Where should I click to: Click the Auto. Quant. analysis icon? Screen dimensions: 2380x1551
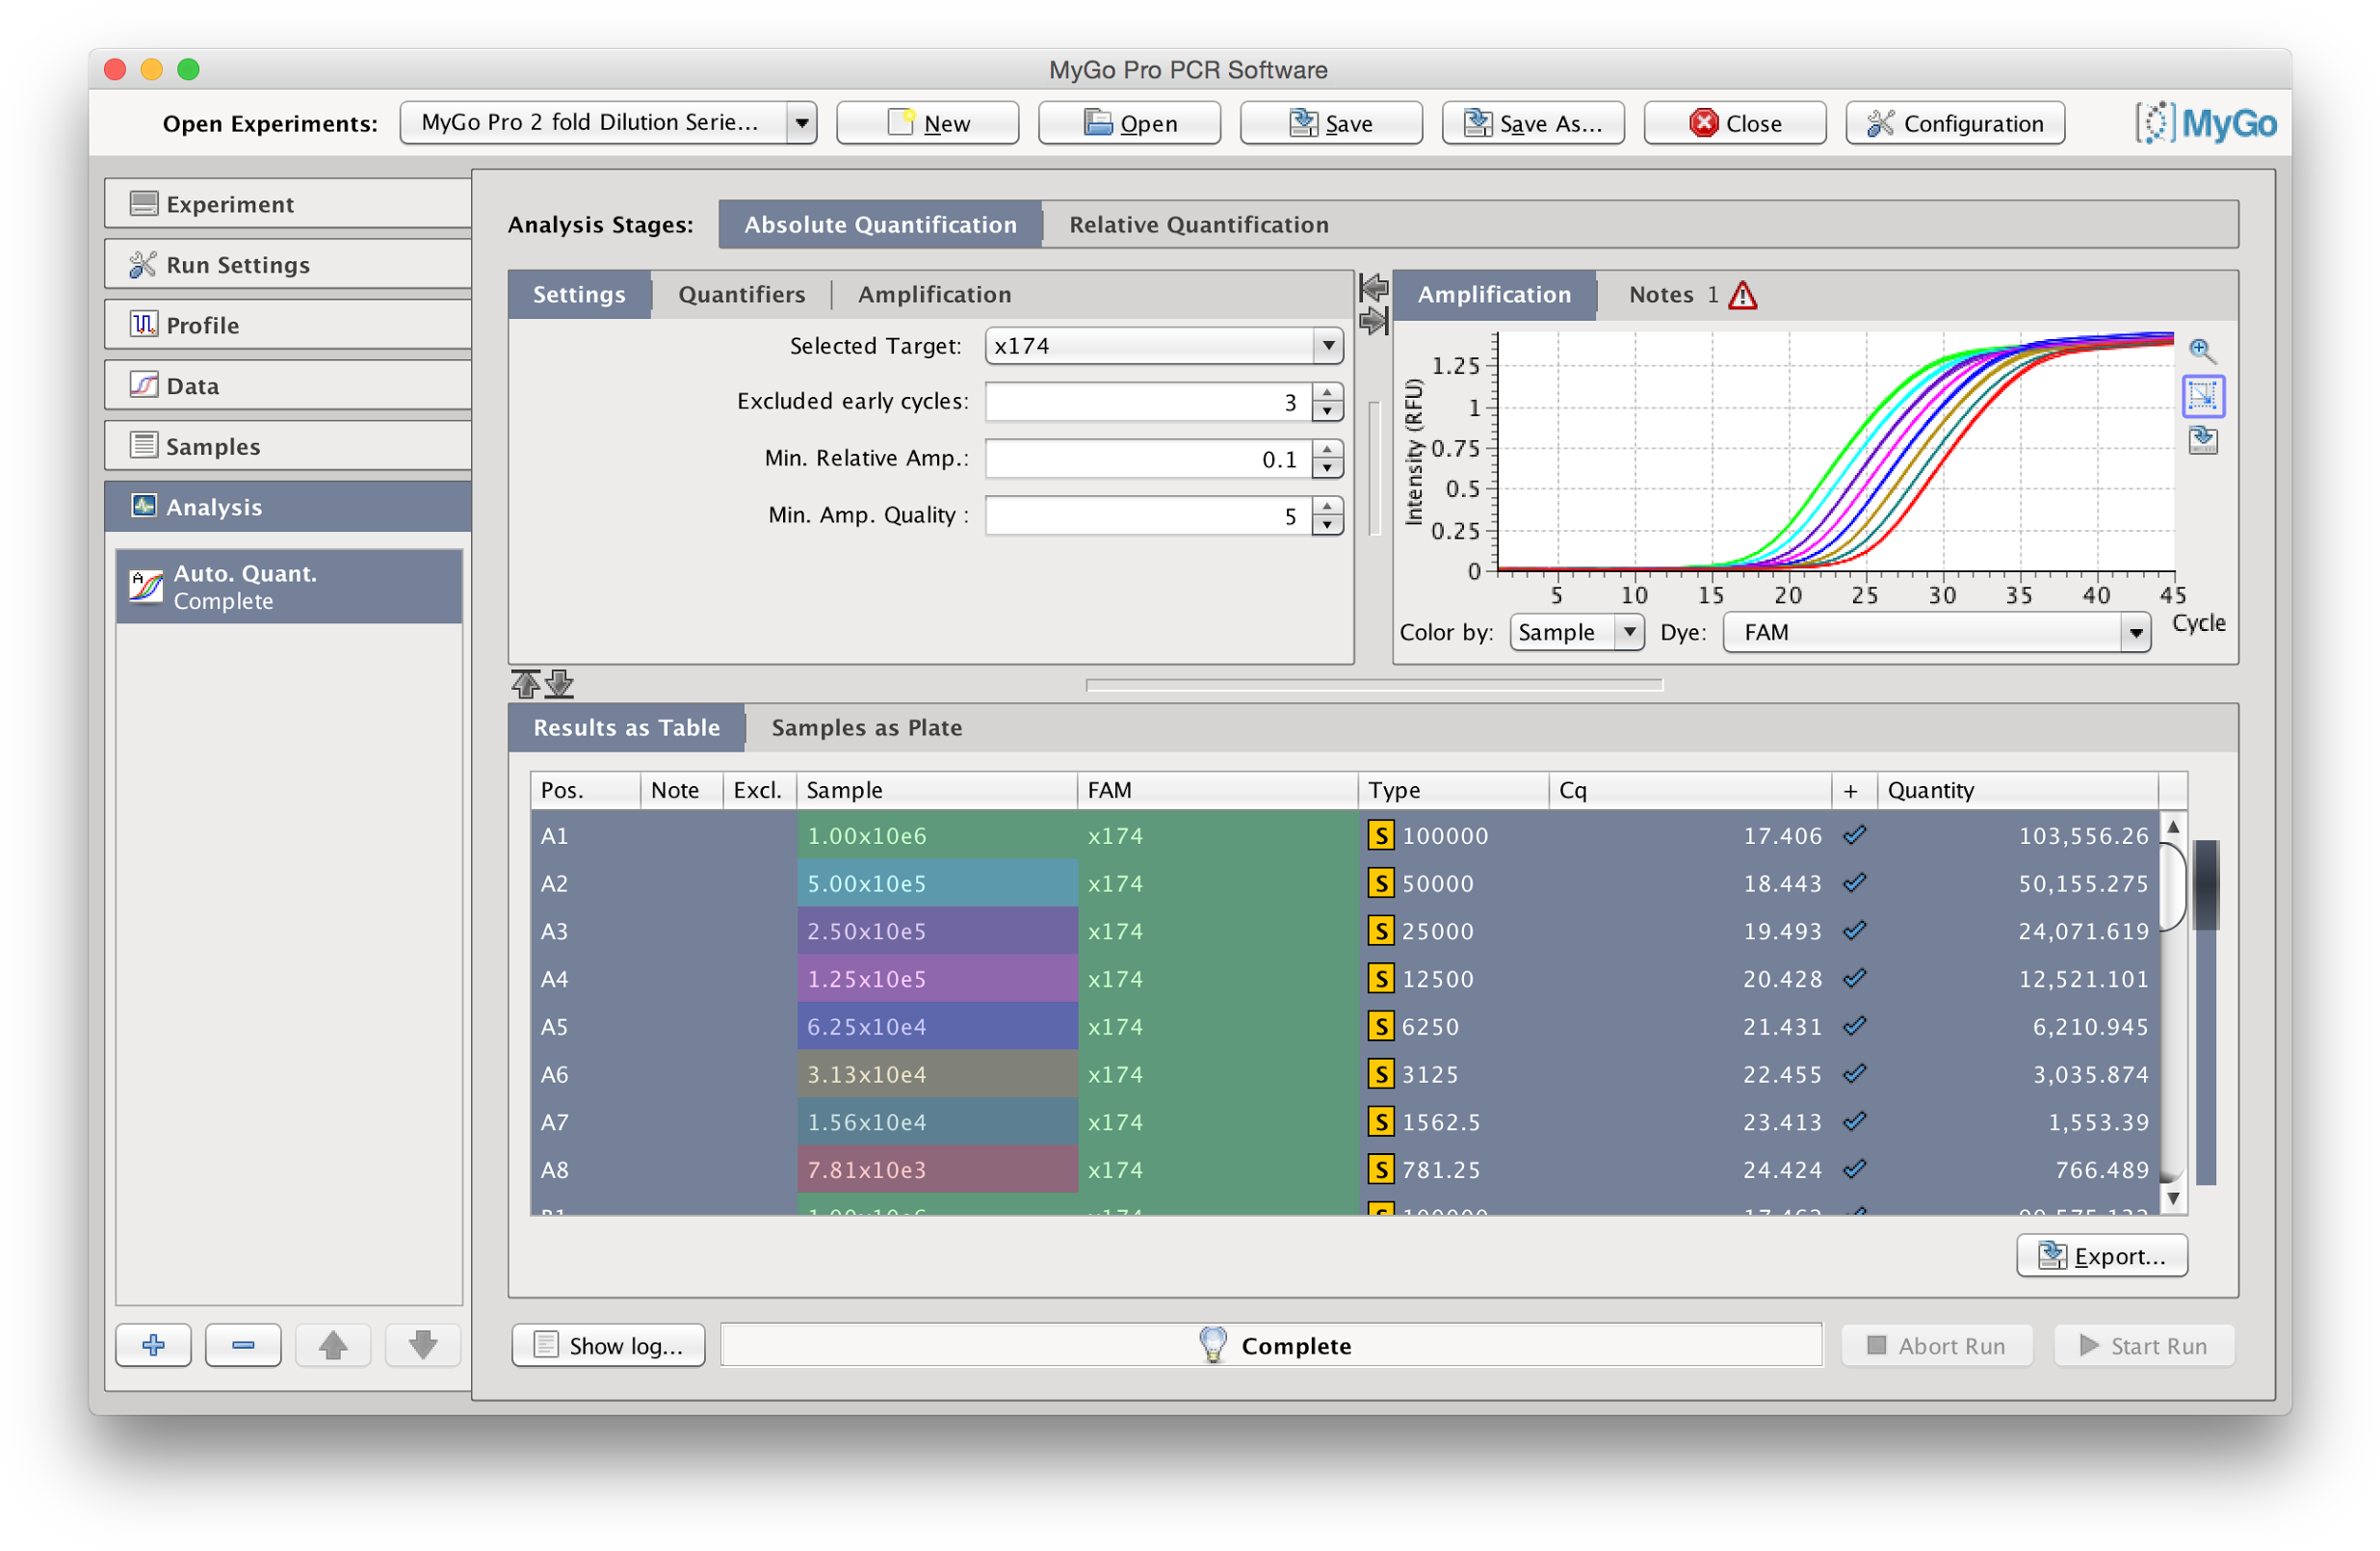point(146,586)
